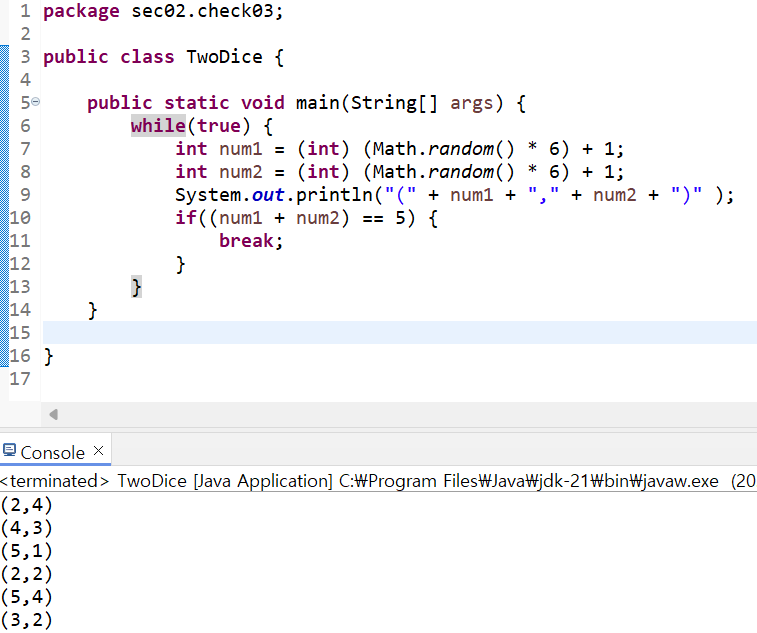Click the terminated TwoDice launch description
This screenshot has height=633, width=757.
click(377, 481)
